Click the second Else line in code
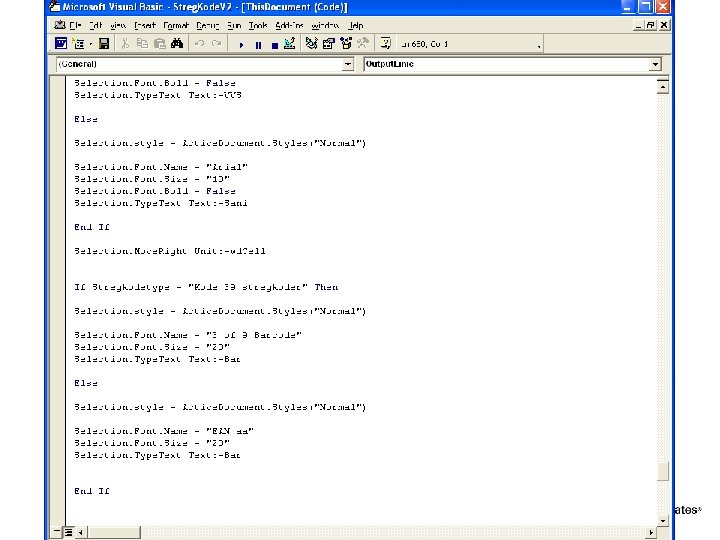Screen dimensions: 720x540 point(86,383)
